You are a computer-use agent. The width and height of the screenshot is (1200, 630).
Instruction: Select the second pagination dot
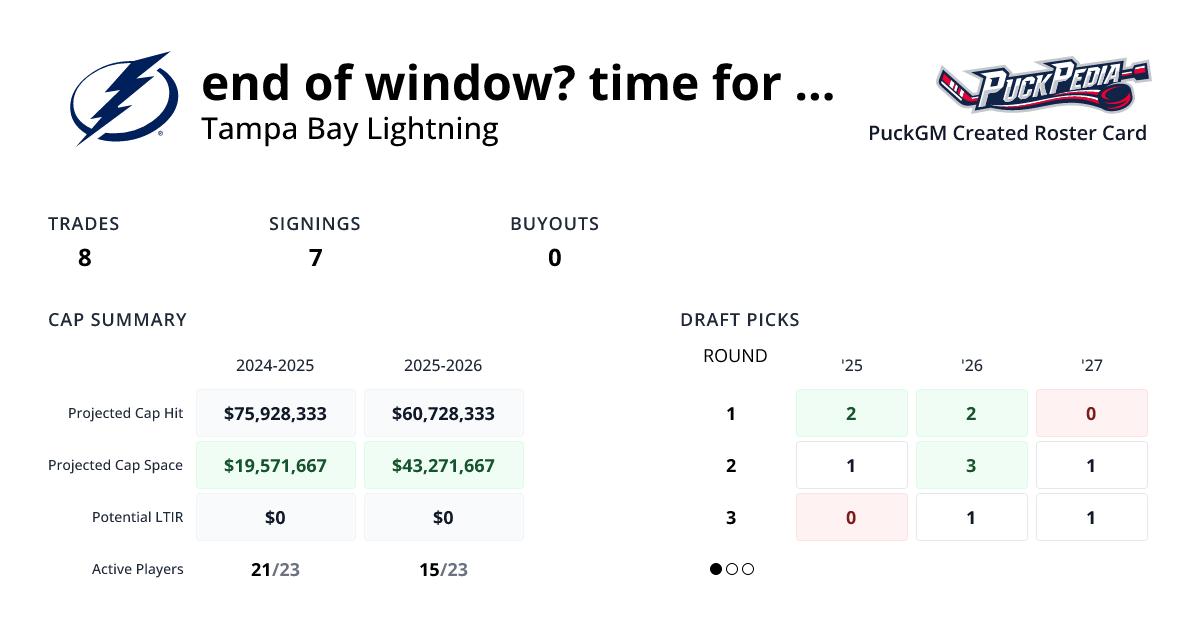pos(732,569)
